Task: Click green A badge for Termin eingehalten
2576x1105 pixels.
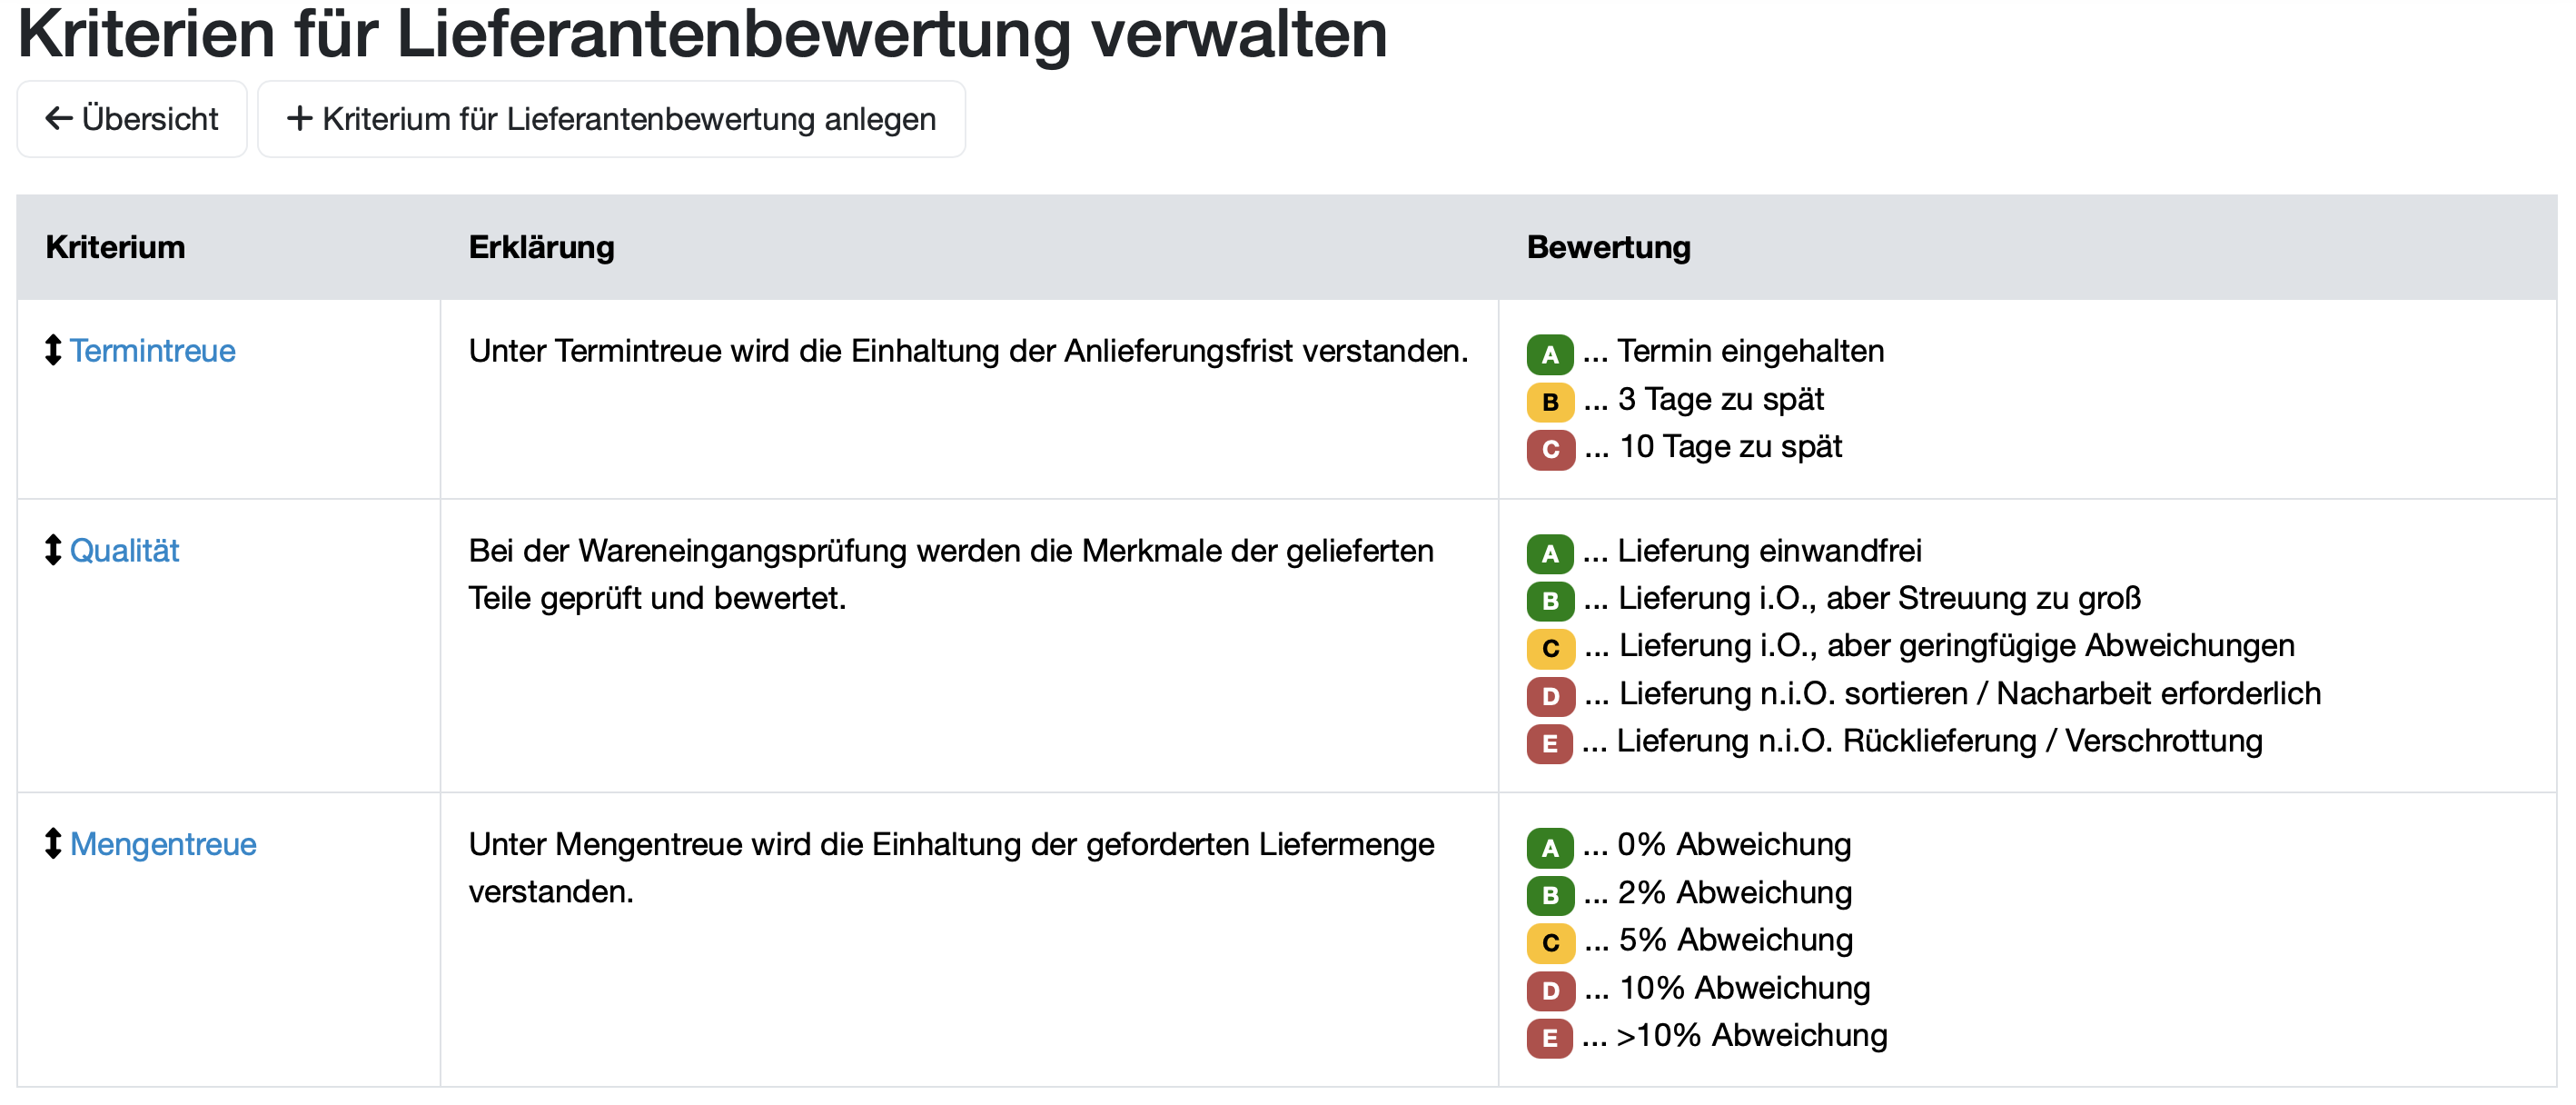Action: pos(1549,354)
